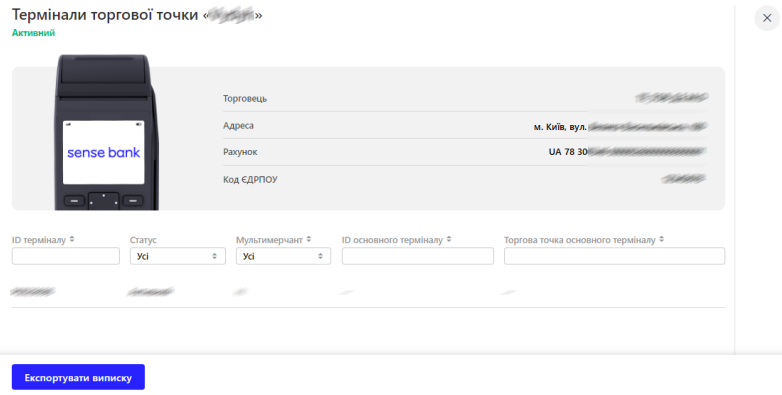Click the Експортувати виписку button
This screenshot has width=782, height=395.
[78, 377]
